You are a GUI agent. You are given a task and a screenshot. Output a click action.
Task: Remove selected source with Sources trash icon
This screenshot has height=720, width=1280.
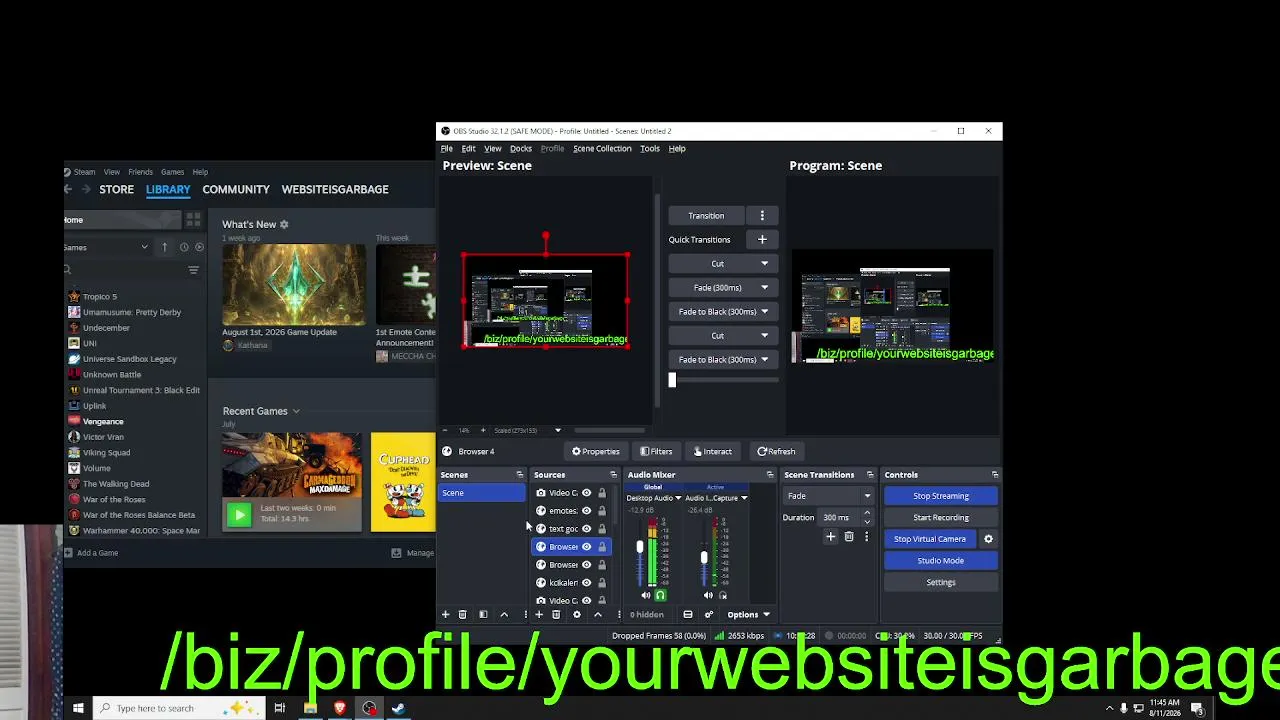pyautogui.click(x=556, y=615)
